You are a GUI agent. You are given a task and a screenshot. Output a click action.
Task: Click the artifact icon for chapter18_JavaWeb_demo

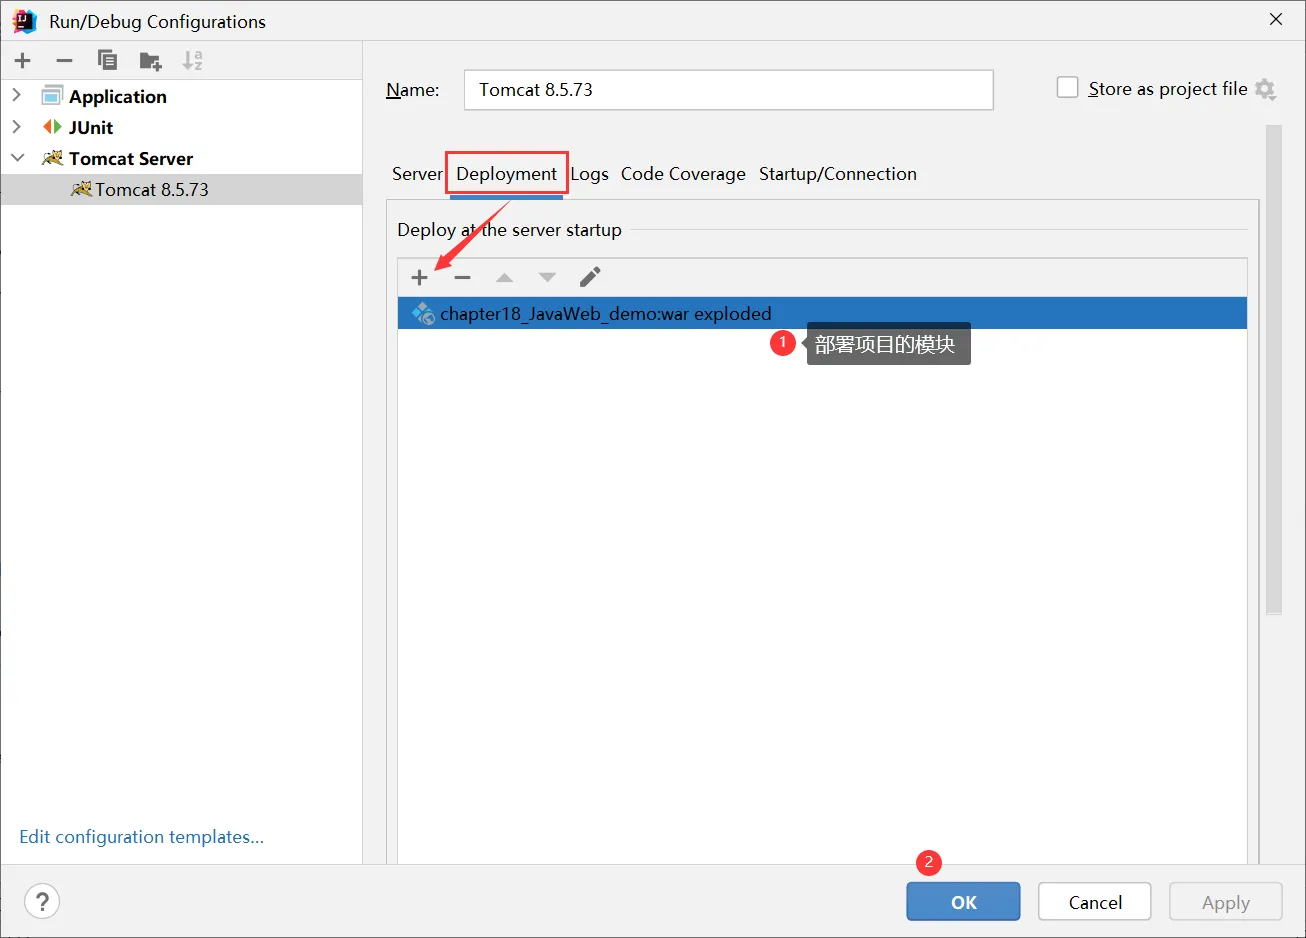(x=423, y=313)
